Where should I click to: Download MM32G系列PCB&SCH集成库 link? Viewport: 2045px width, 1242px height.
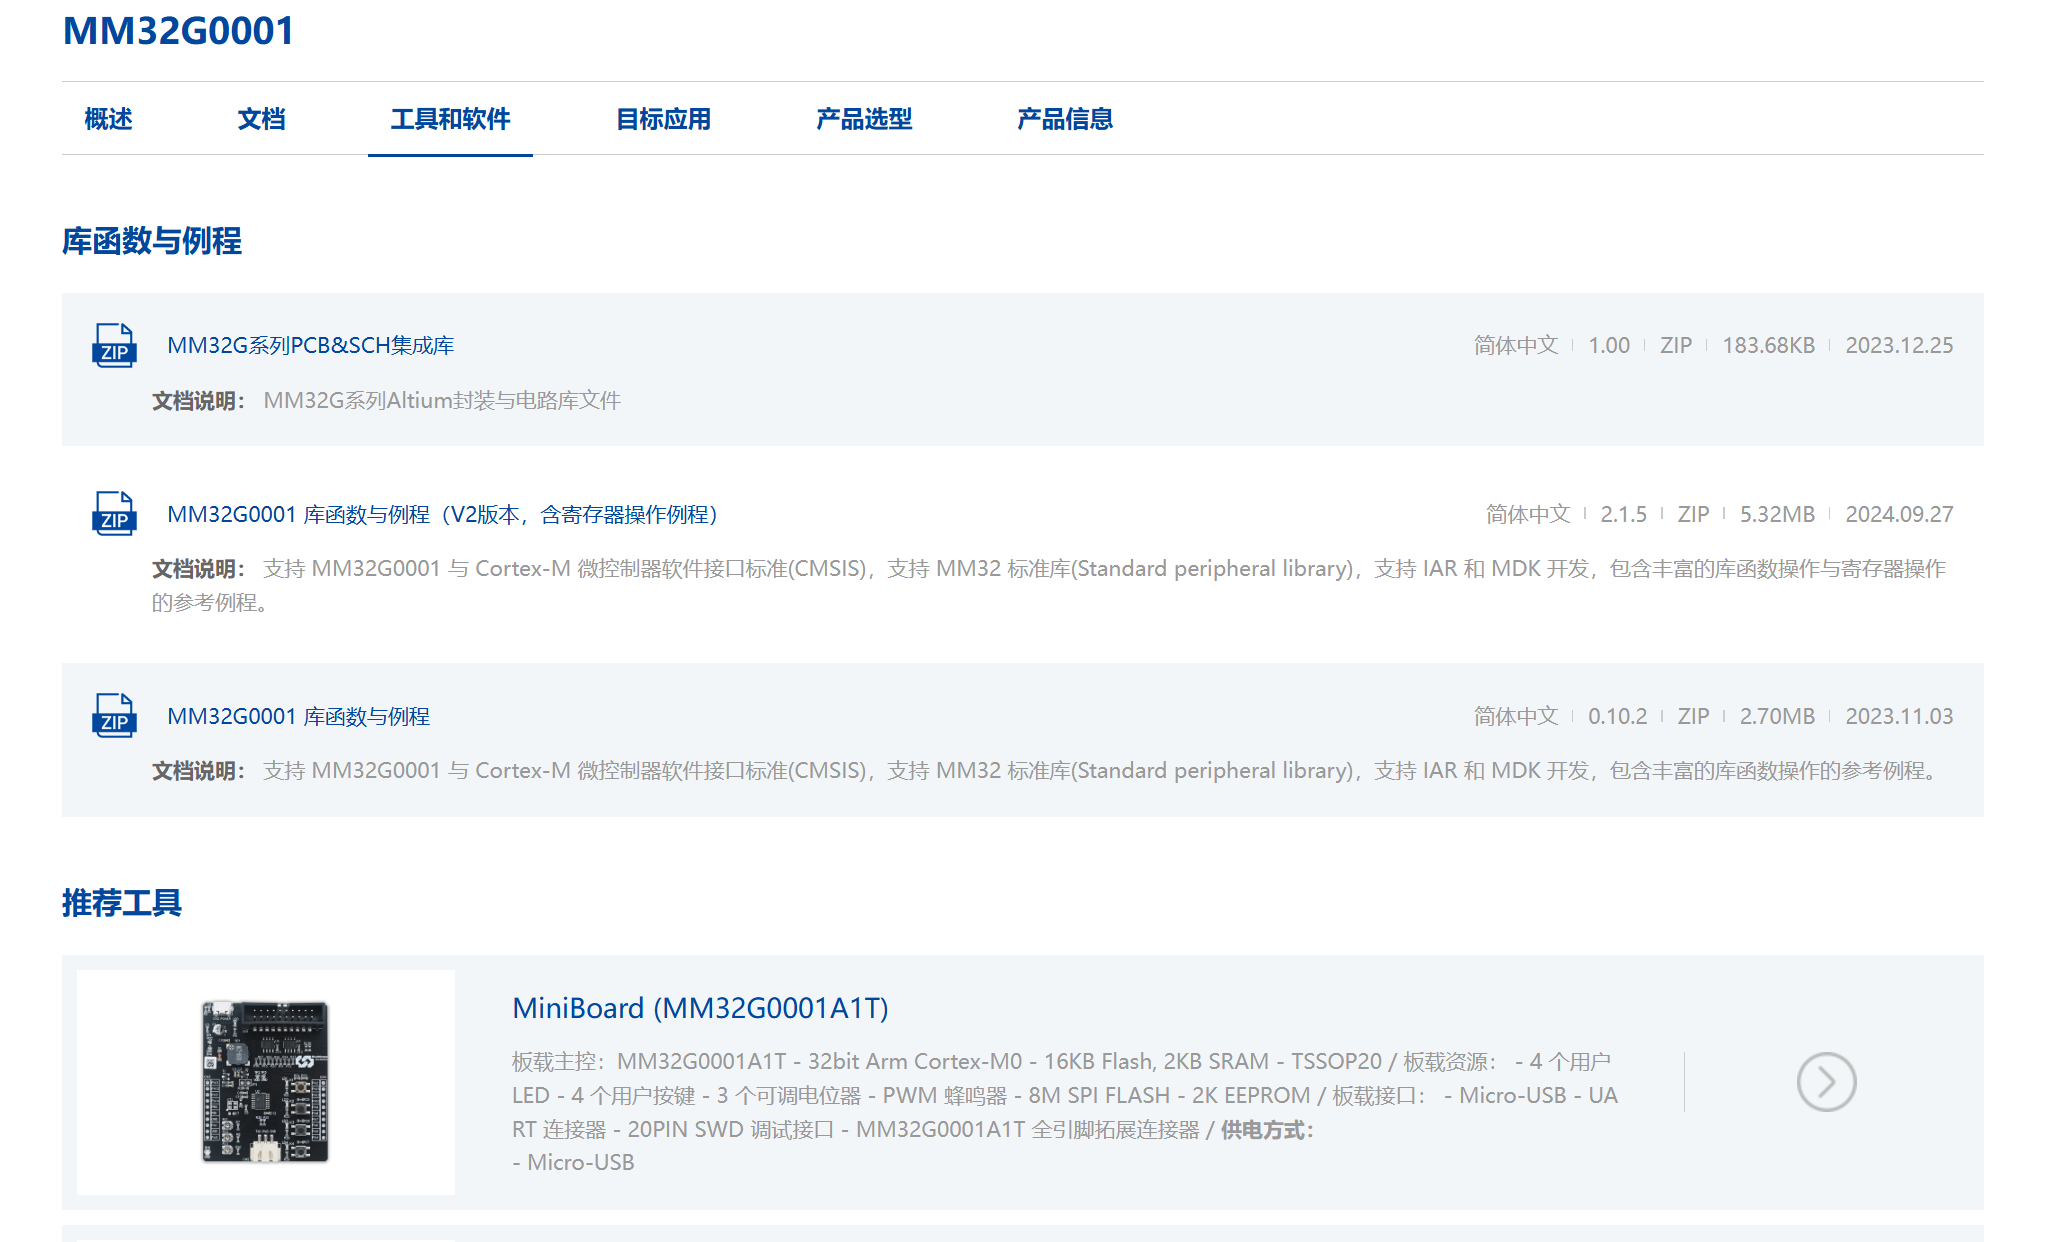310,345
